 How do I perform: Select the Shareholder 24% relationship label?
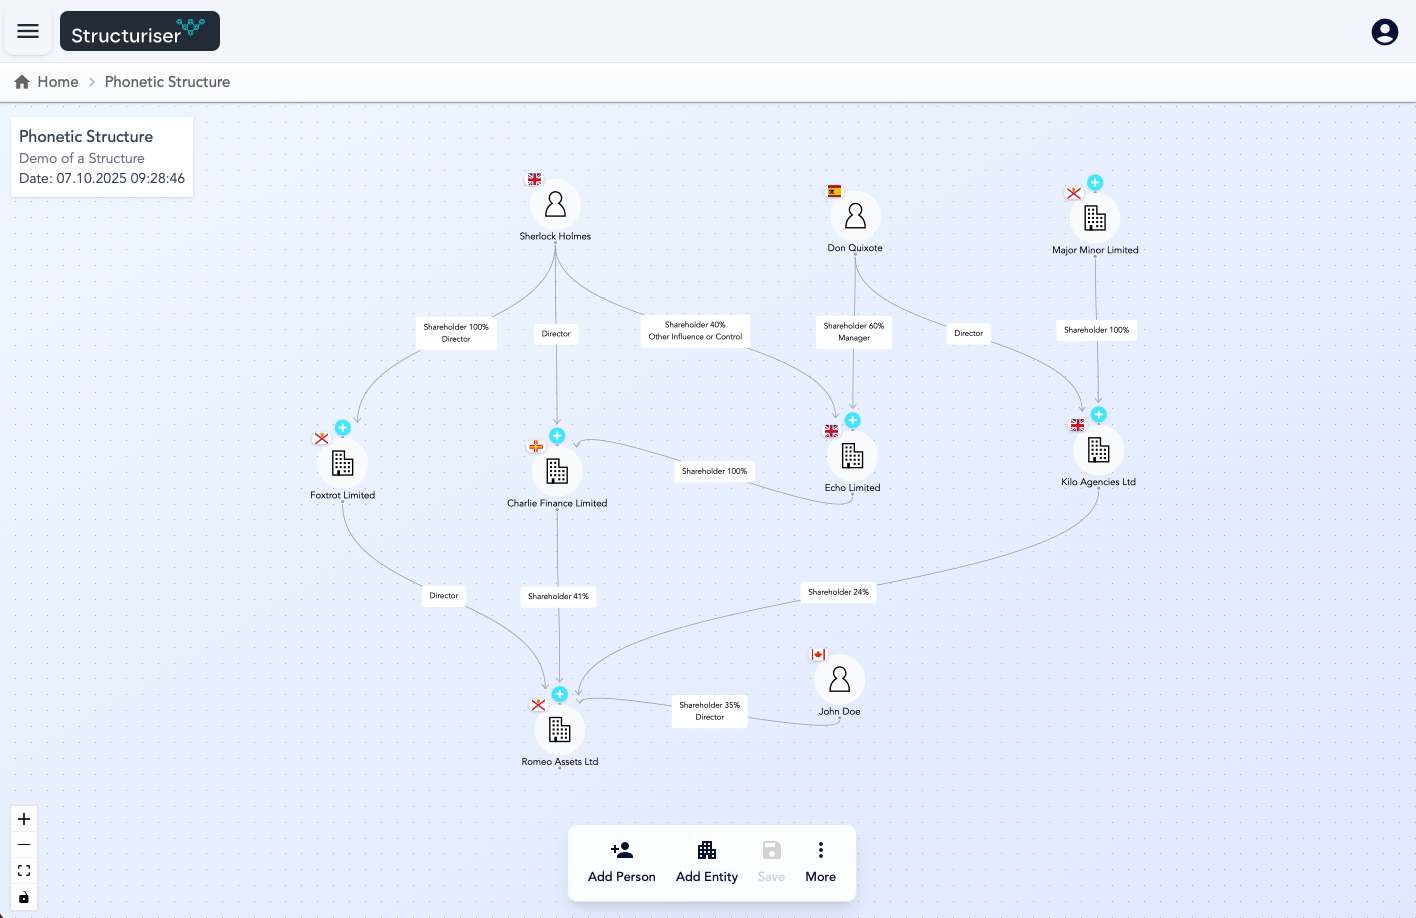[838, 592]
